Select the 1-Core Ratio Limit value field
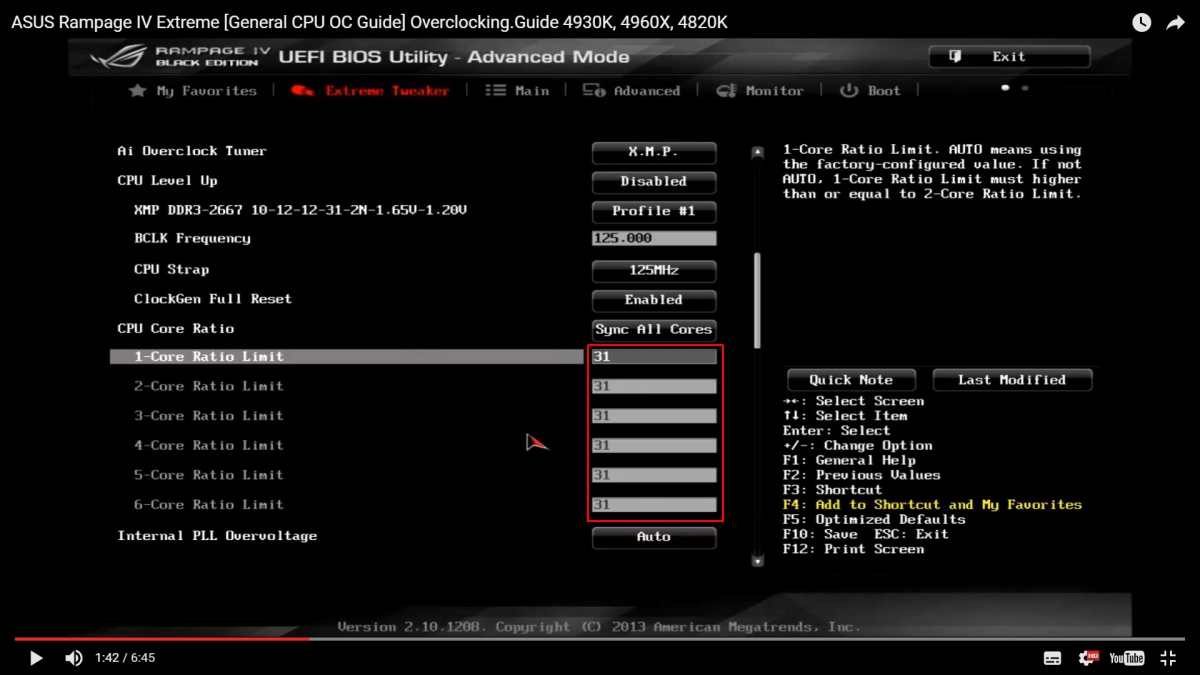This screenshot has height=675, width=1200. [654, 357]
